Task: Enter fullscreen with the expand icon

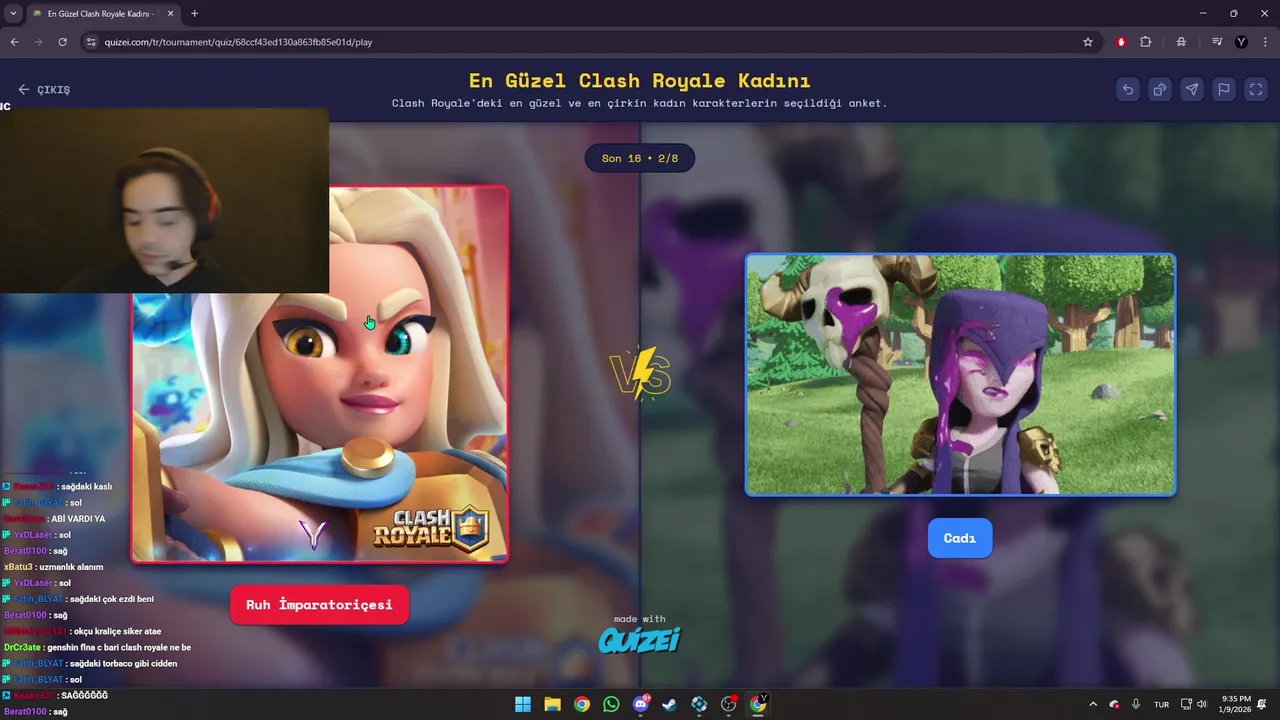Action: [1256, 89]
